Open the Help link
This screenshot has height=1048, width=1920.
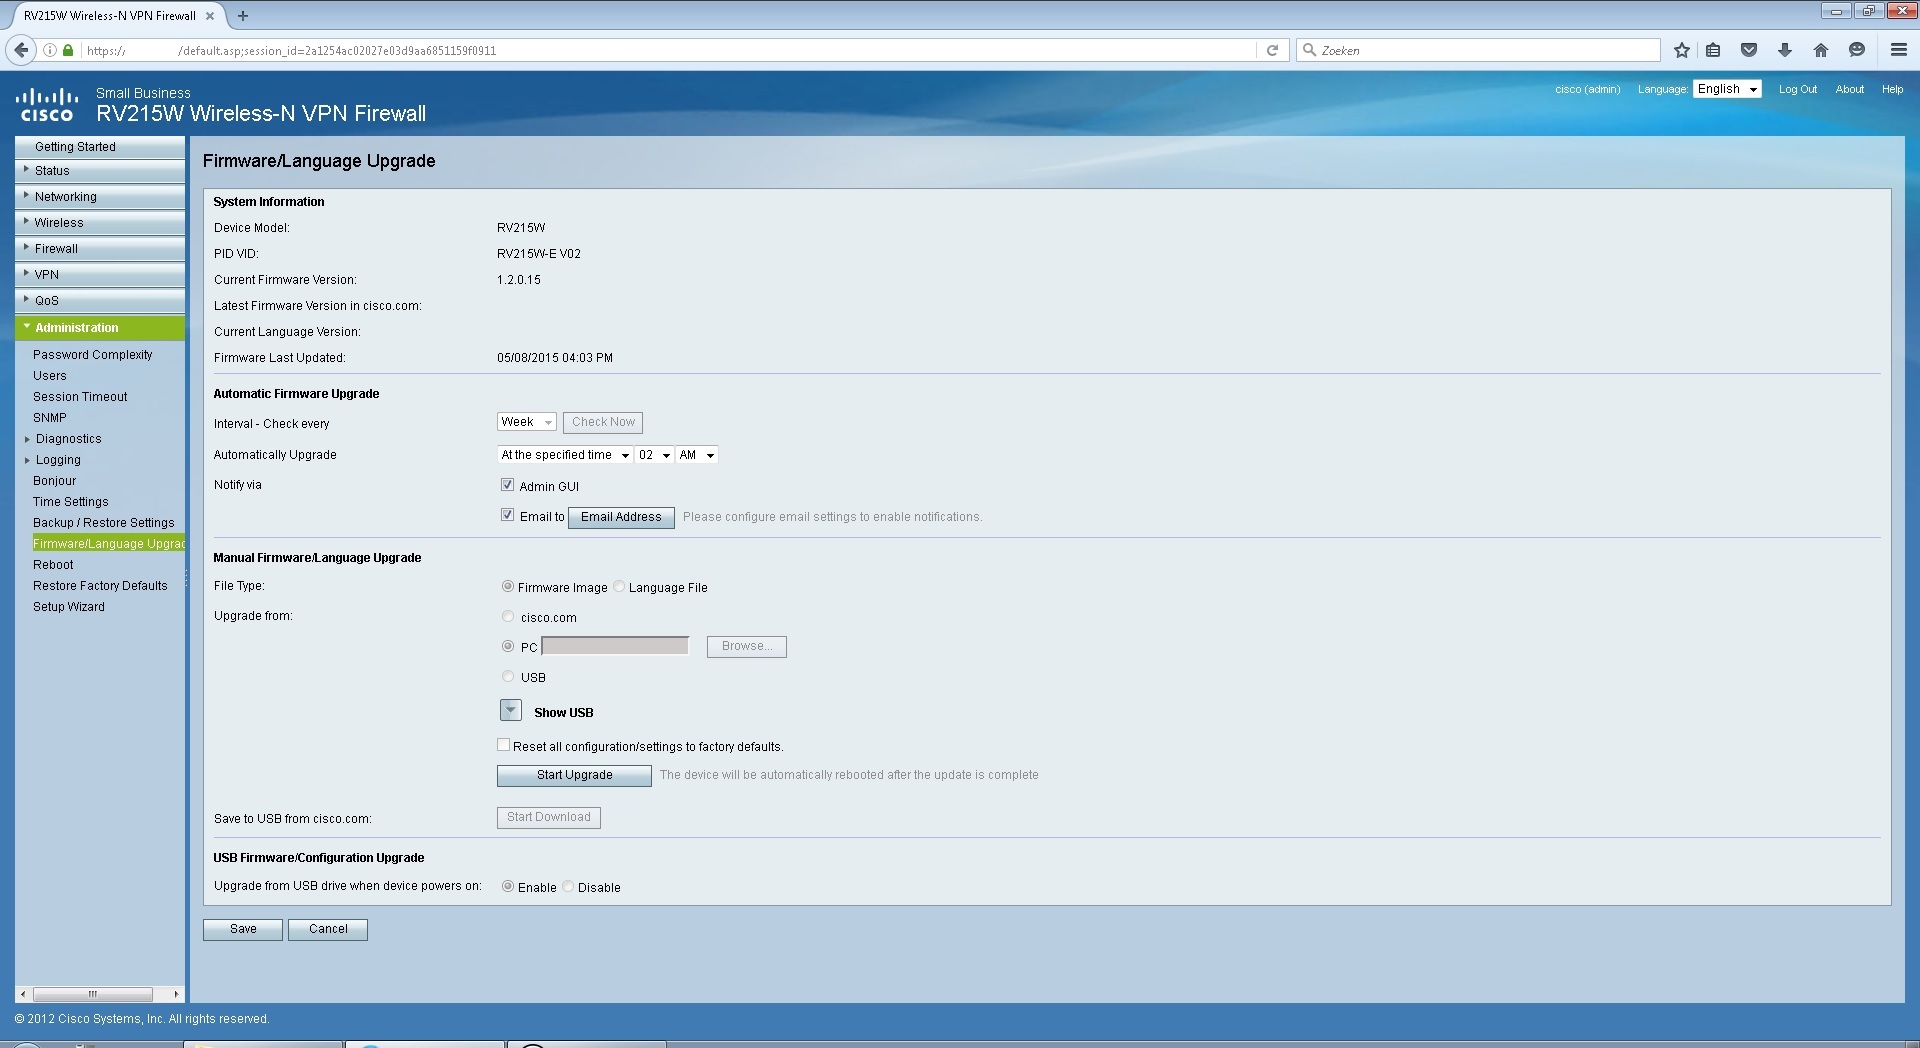click(x=1892, y=89)
